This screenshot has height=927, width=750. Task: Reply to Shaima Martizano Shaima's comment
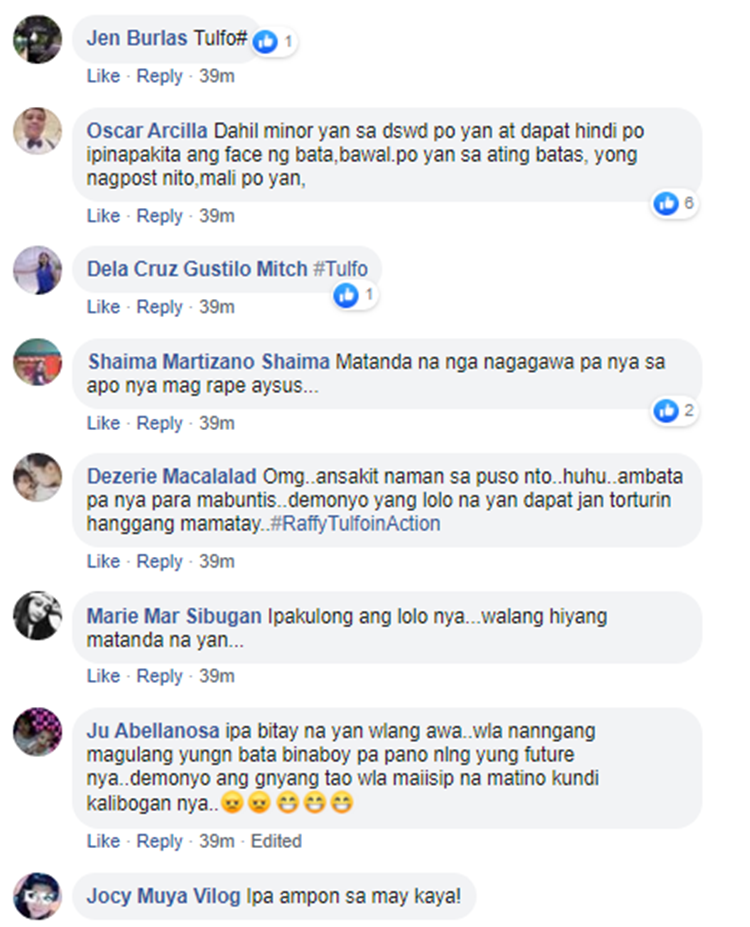click(159, 423)
